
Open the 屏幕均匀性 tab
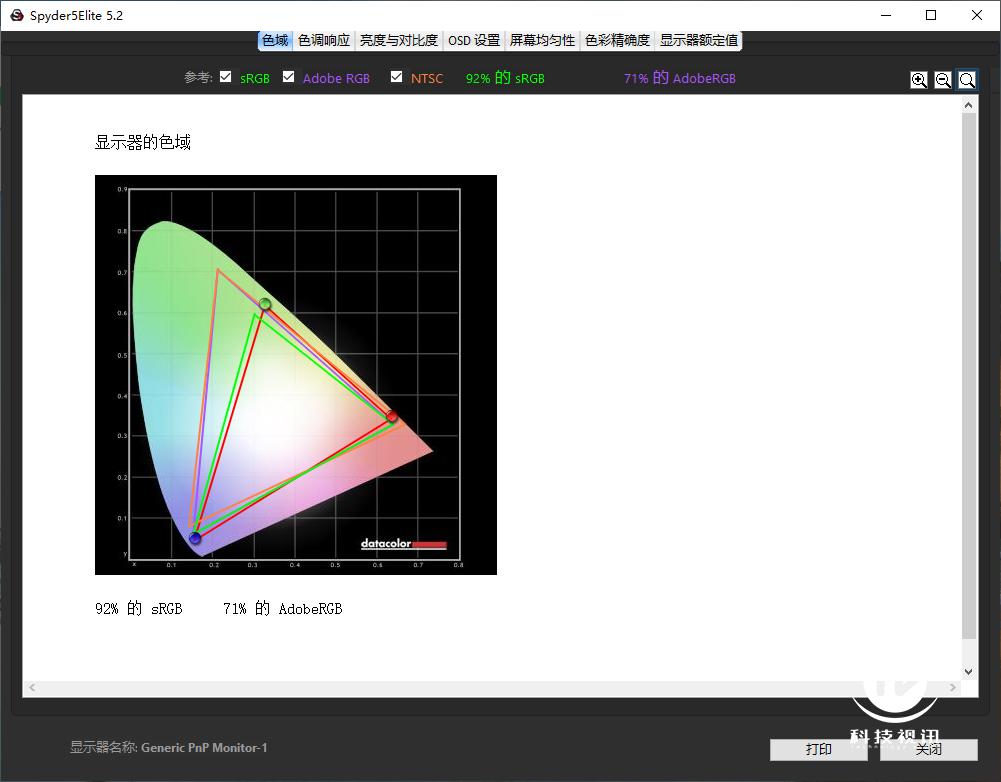pyautogui.click(x=542, y=40)
